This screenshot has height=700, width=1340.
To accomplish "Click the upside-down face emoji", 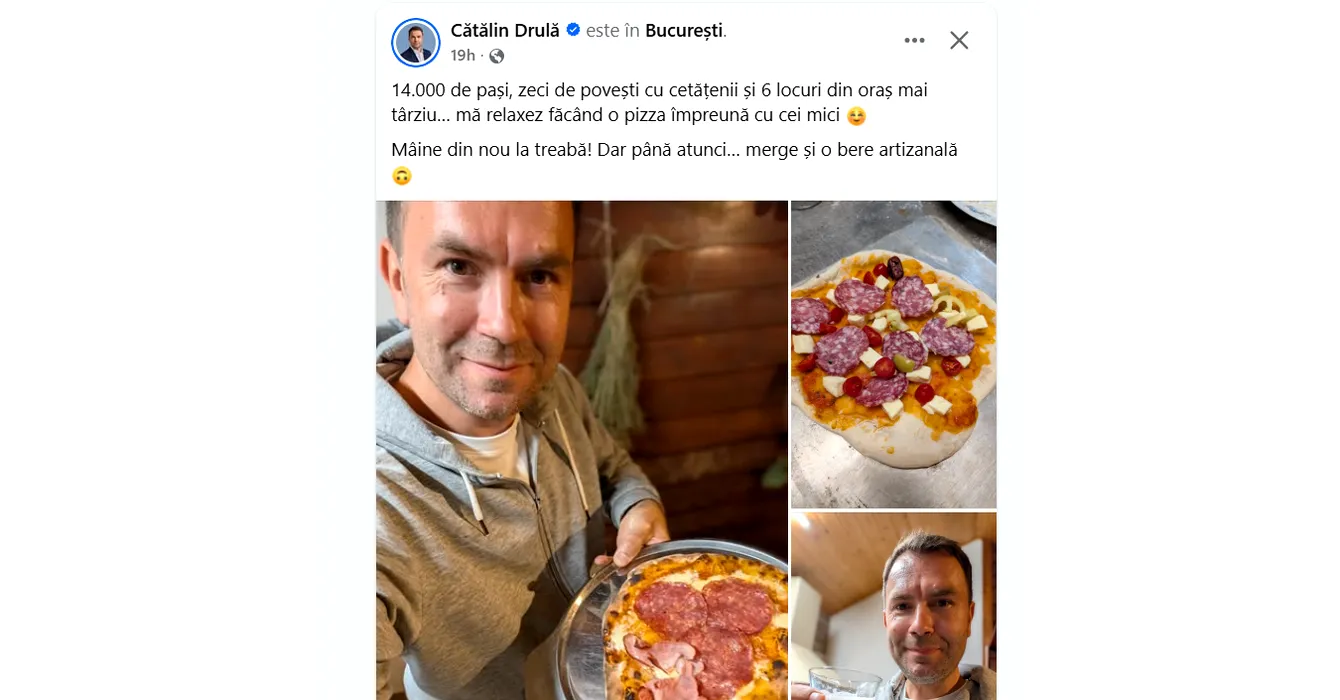I will [401, 177].
